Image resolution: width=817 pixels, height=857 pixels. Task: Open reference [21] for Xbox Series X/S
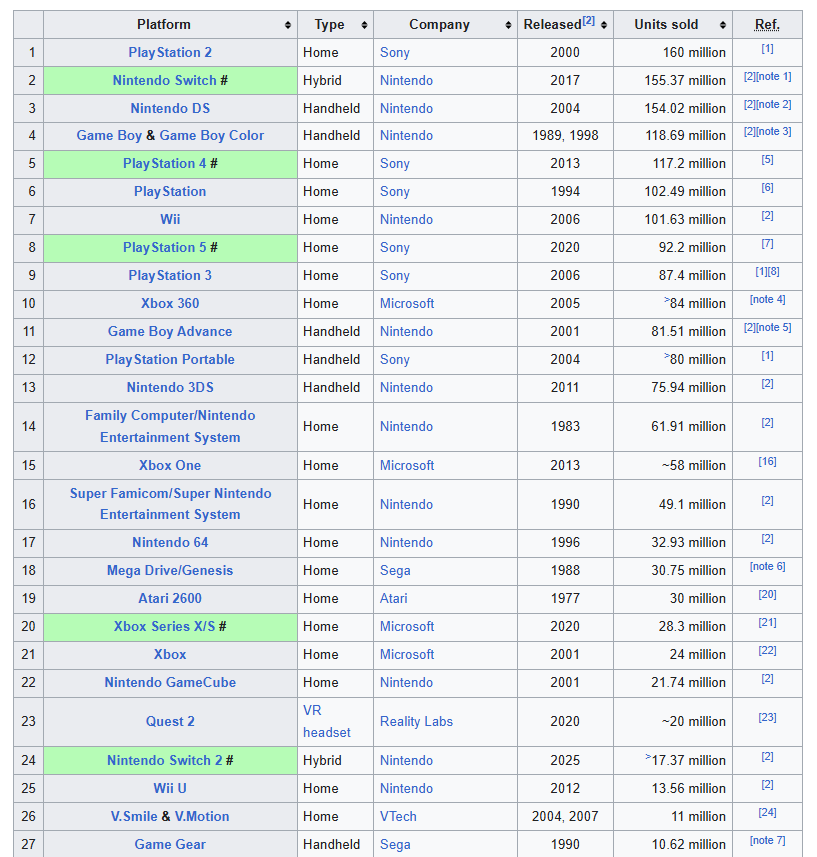767,623
